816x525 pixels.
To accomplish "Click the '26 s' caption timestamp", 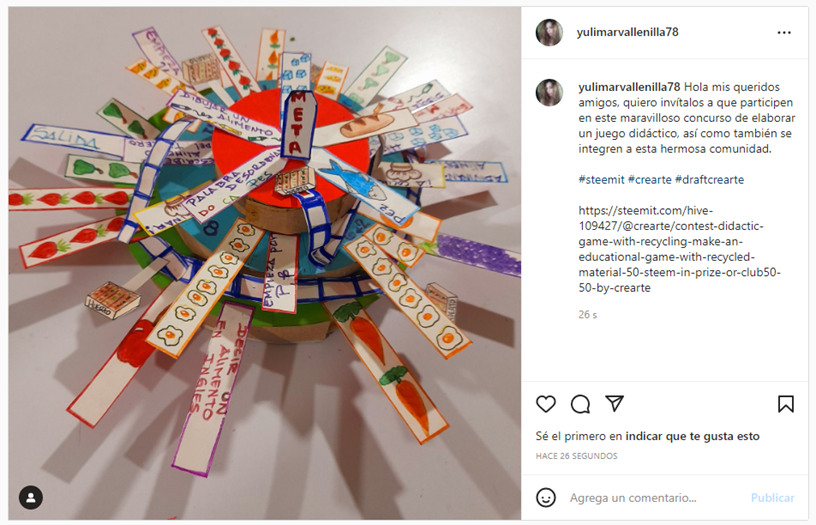I will pyautogui.click(x=588, y=315).
